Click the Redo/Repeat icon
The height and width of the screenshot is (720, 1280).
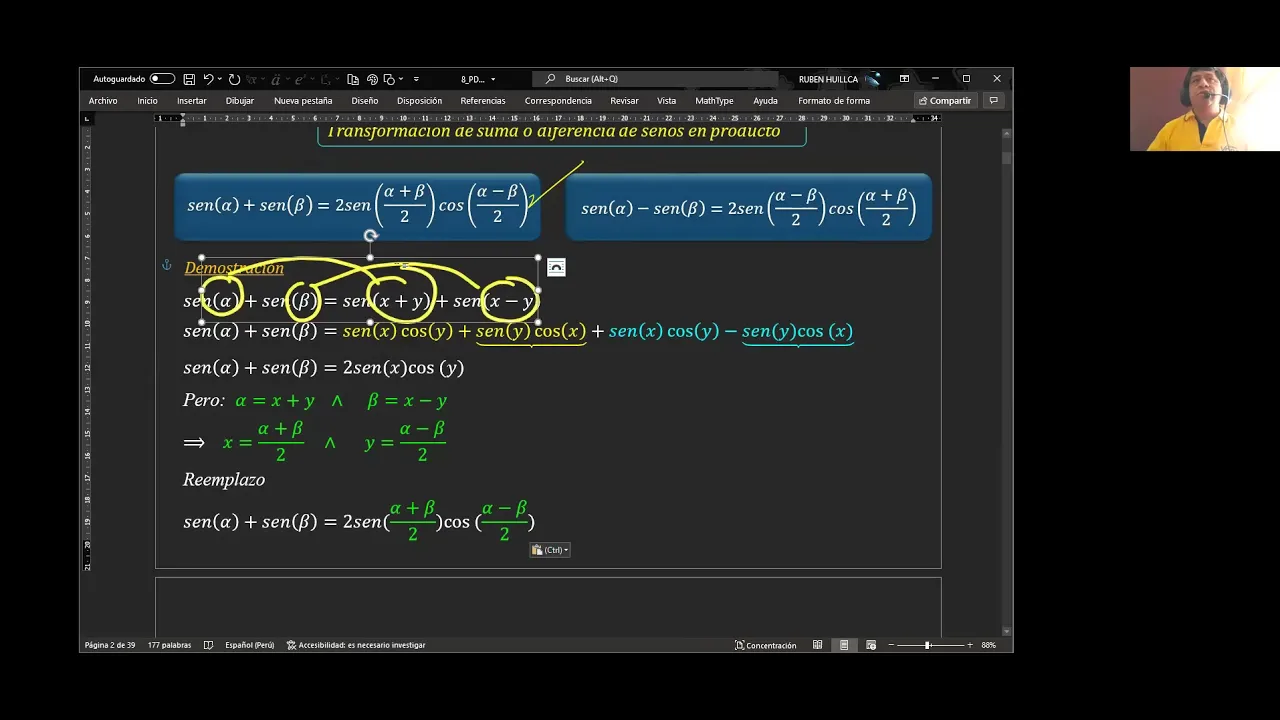(234, 79)
